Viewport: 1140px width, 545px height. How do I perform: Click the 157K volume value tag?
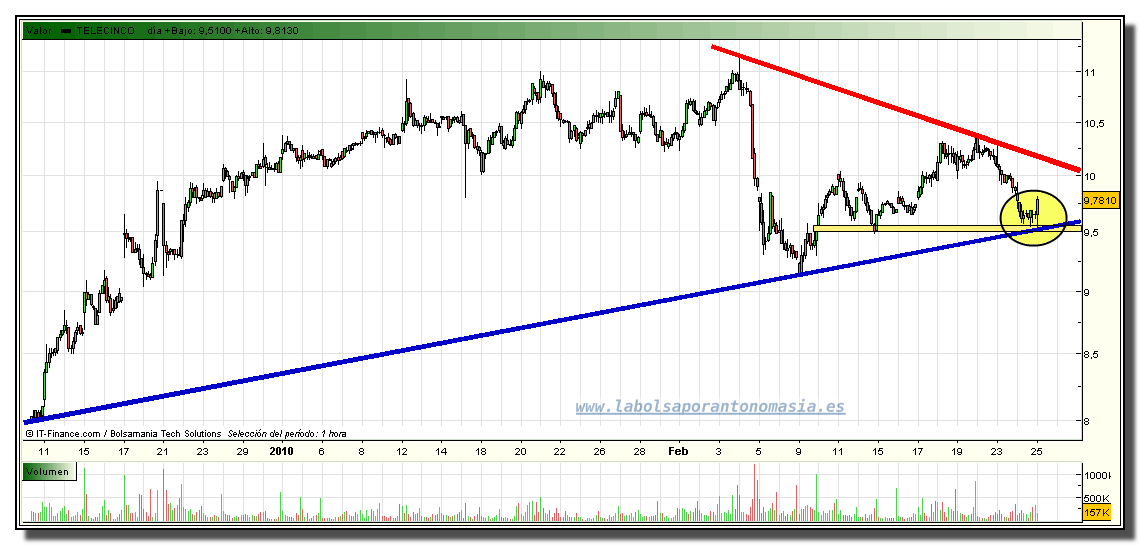pos(1097,513)
